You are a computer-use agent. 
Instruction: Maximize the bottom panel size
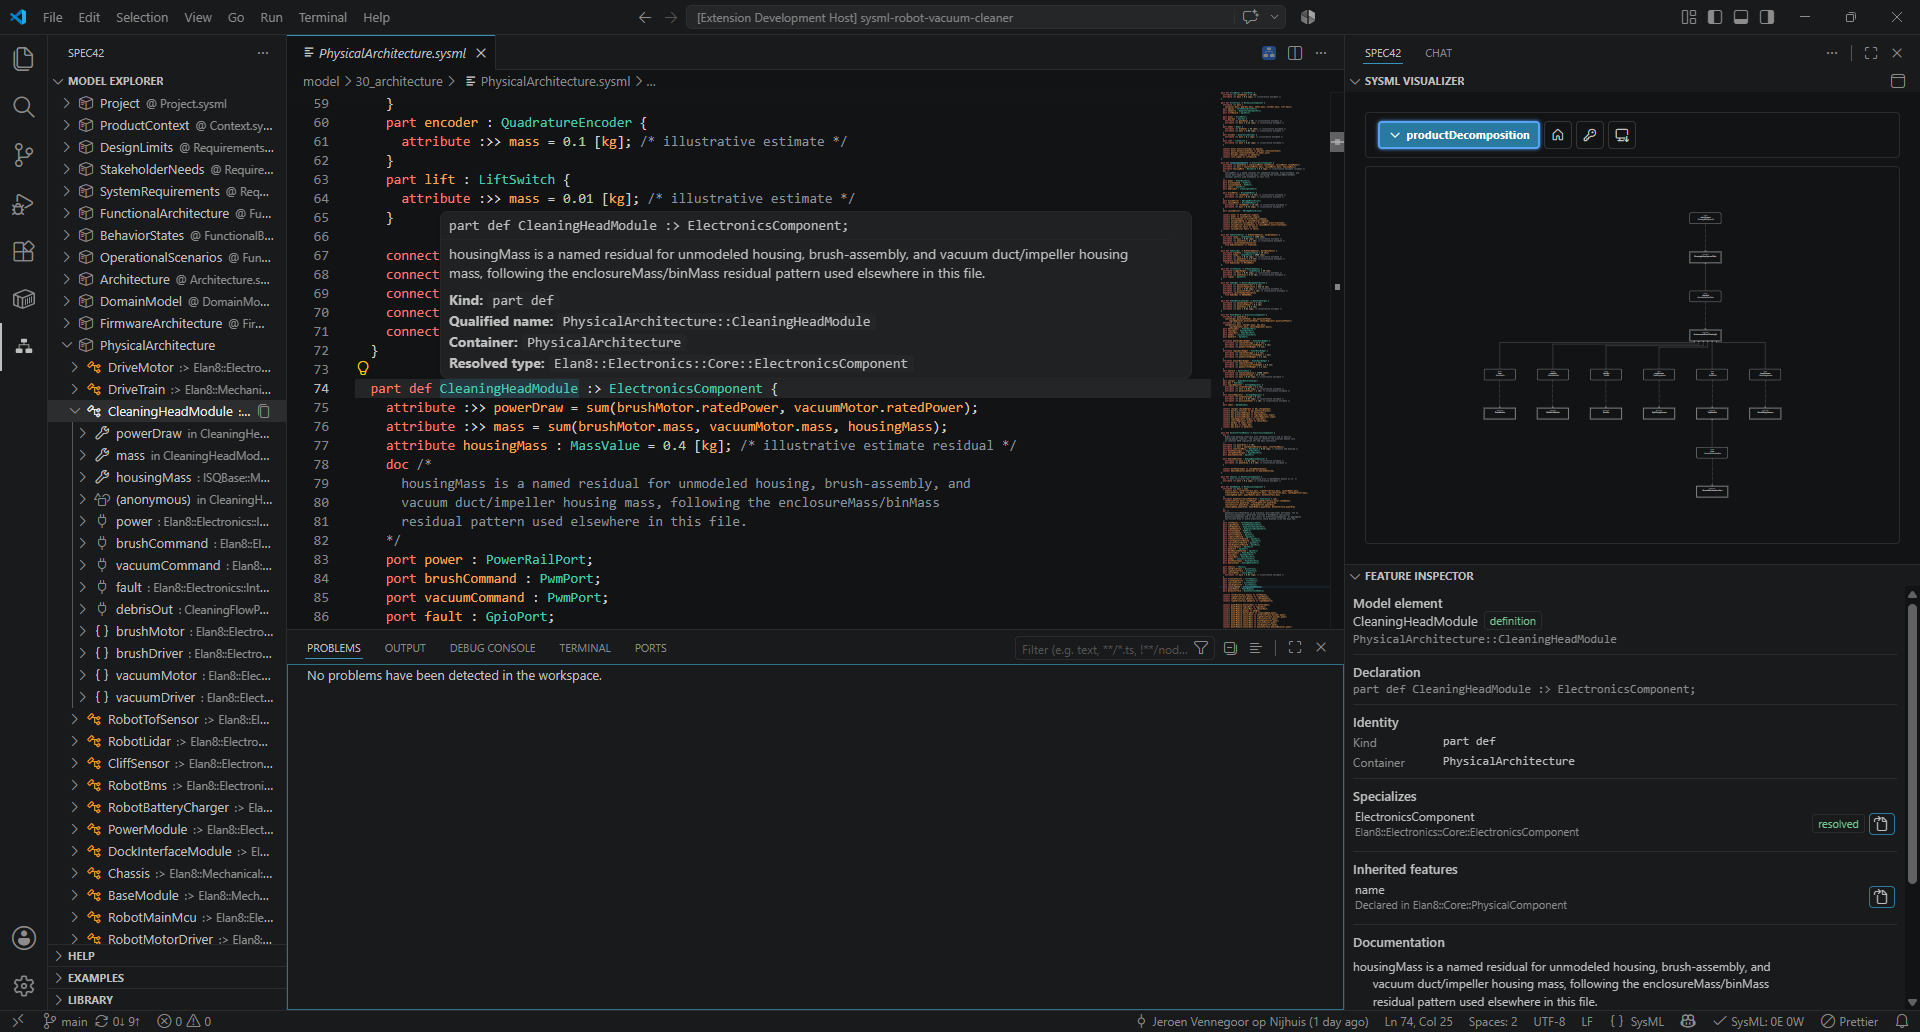(1295, 648)
